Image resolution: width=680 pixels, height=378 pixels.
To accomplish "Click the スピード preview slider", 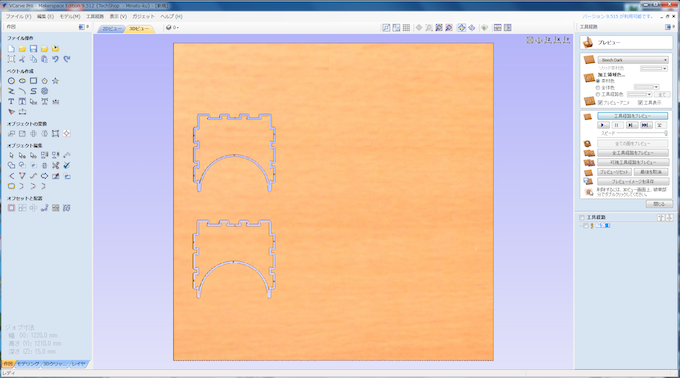I will 642,133.
